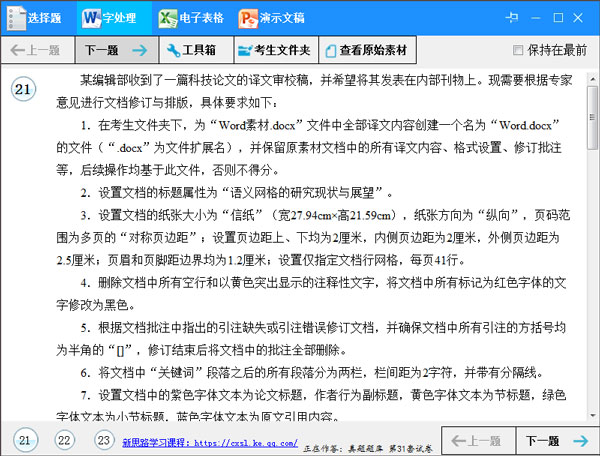Click the text “Word素材.docx” in requirement 1
600x456 pixels.
tap(257, 125)
